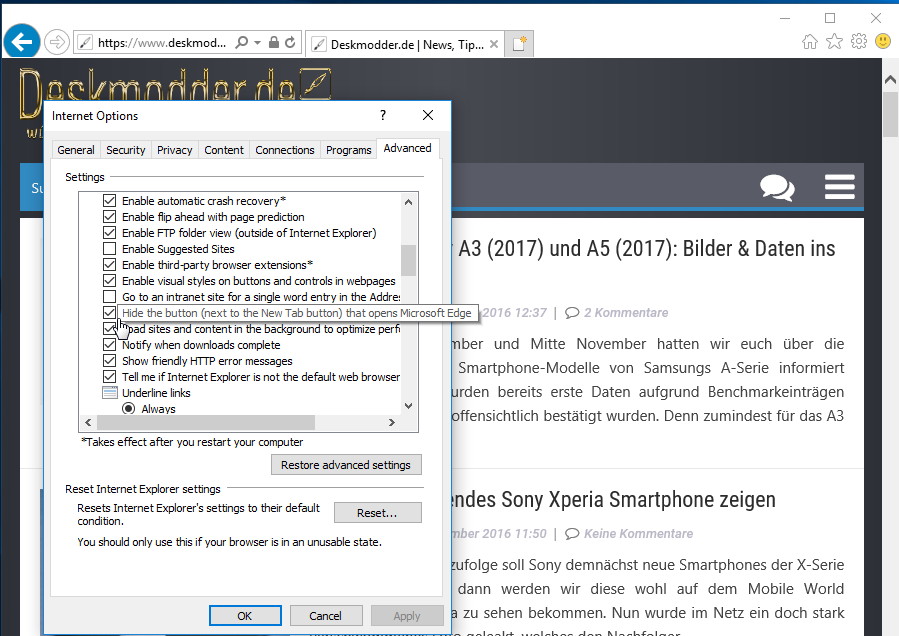
Task: Confirm with the OK button
Action: (245, 615)
